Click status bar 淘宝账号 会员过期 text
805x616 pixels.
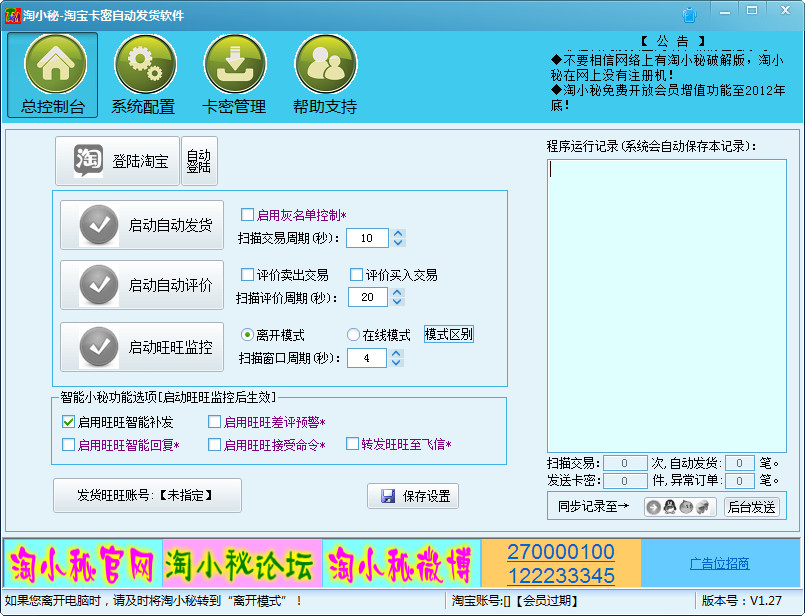point(514,601)
